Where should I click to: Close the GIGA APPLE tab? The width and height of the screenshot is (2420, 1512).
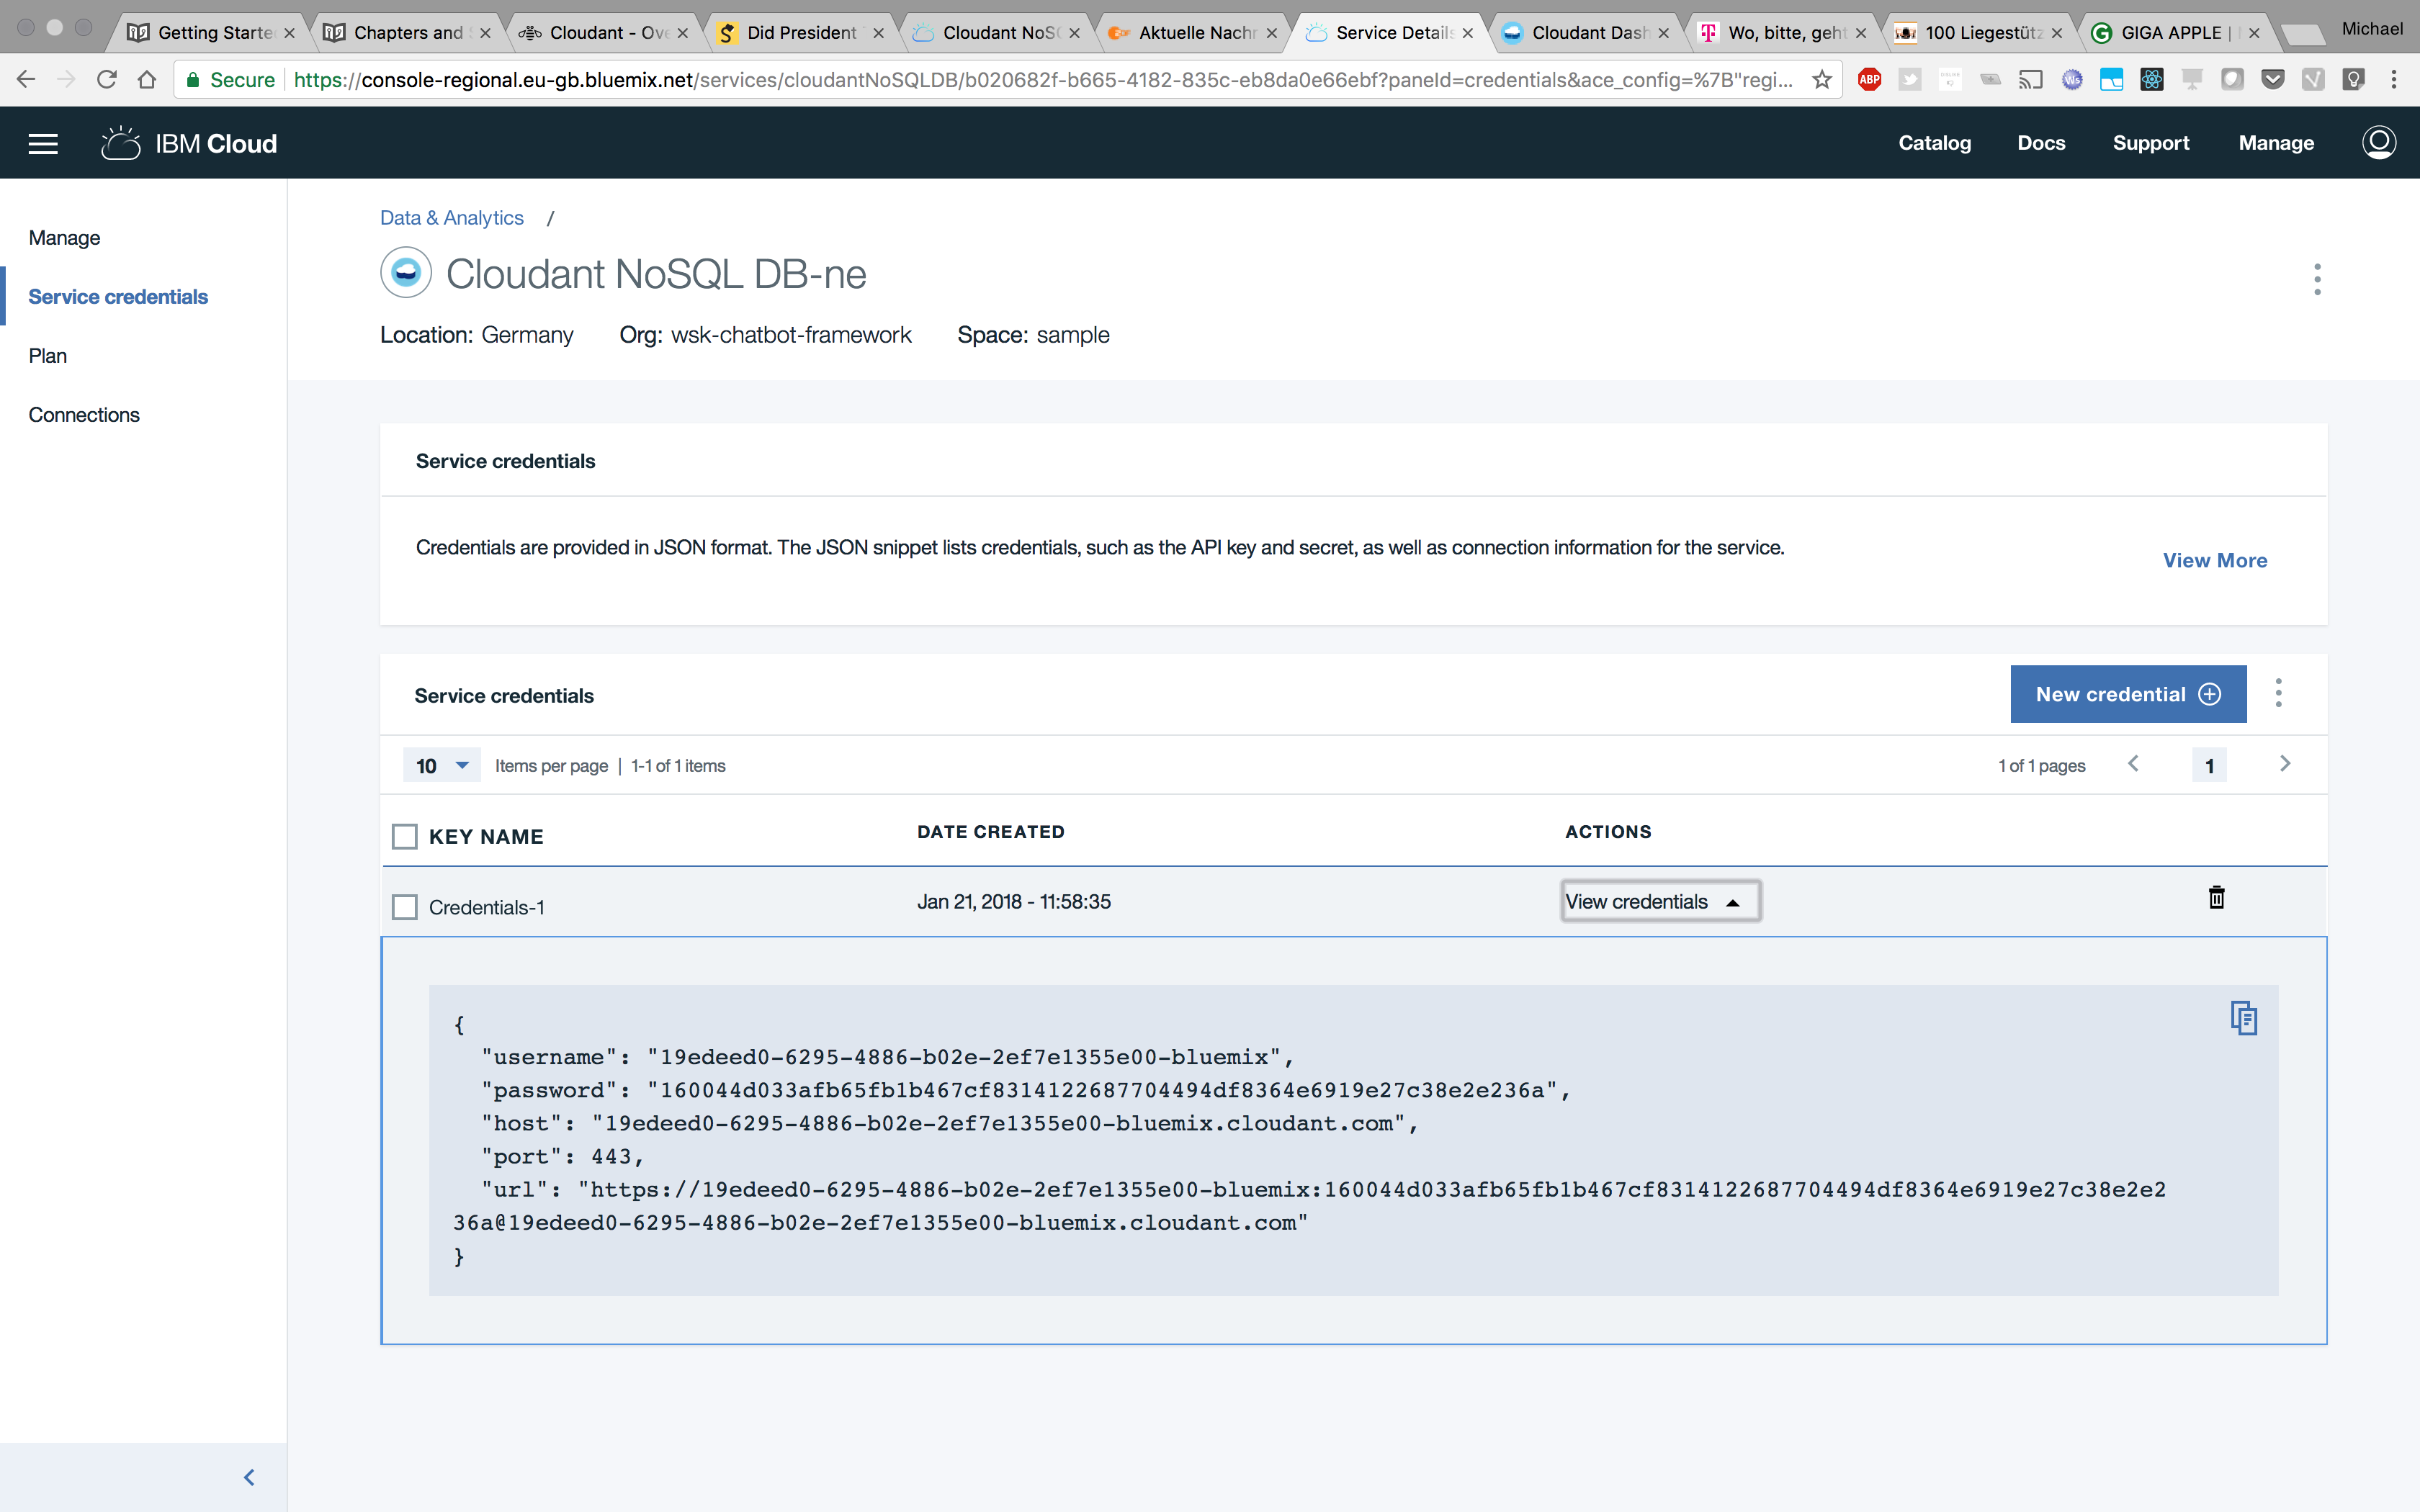click(x=2253, y=33)
